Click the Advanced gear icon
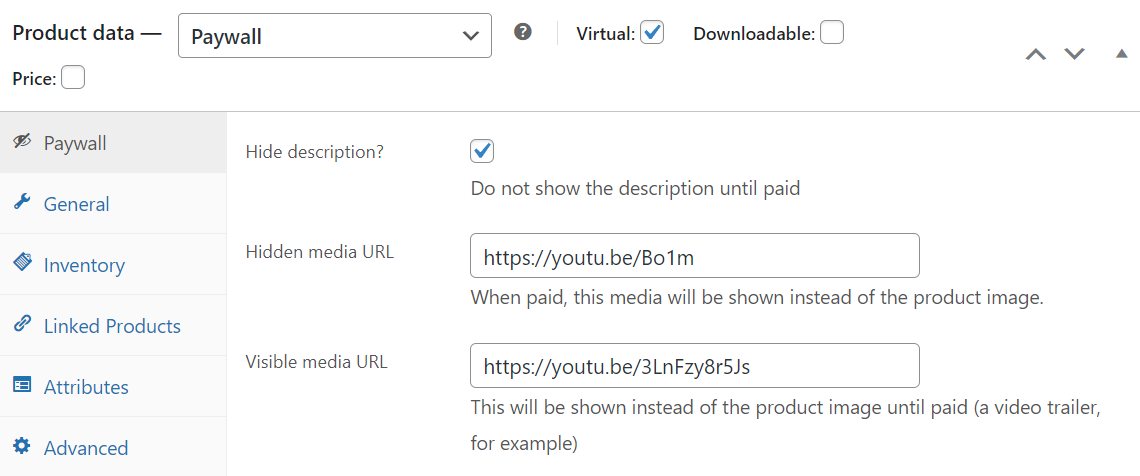The height and width of the screenshot is (476, 1140). 22,447
